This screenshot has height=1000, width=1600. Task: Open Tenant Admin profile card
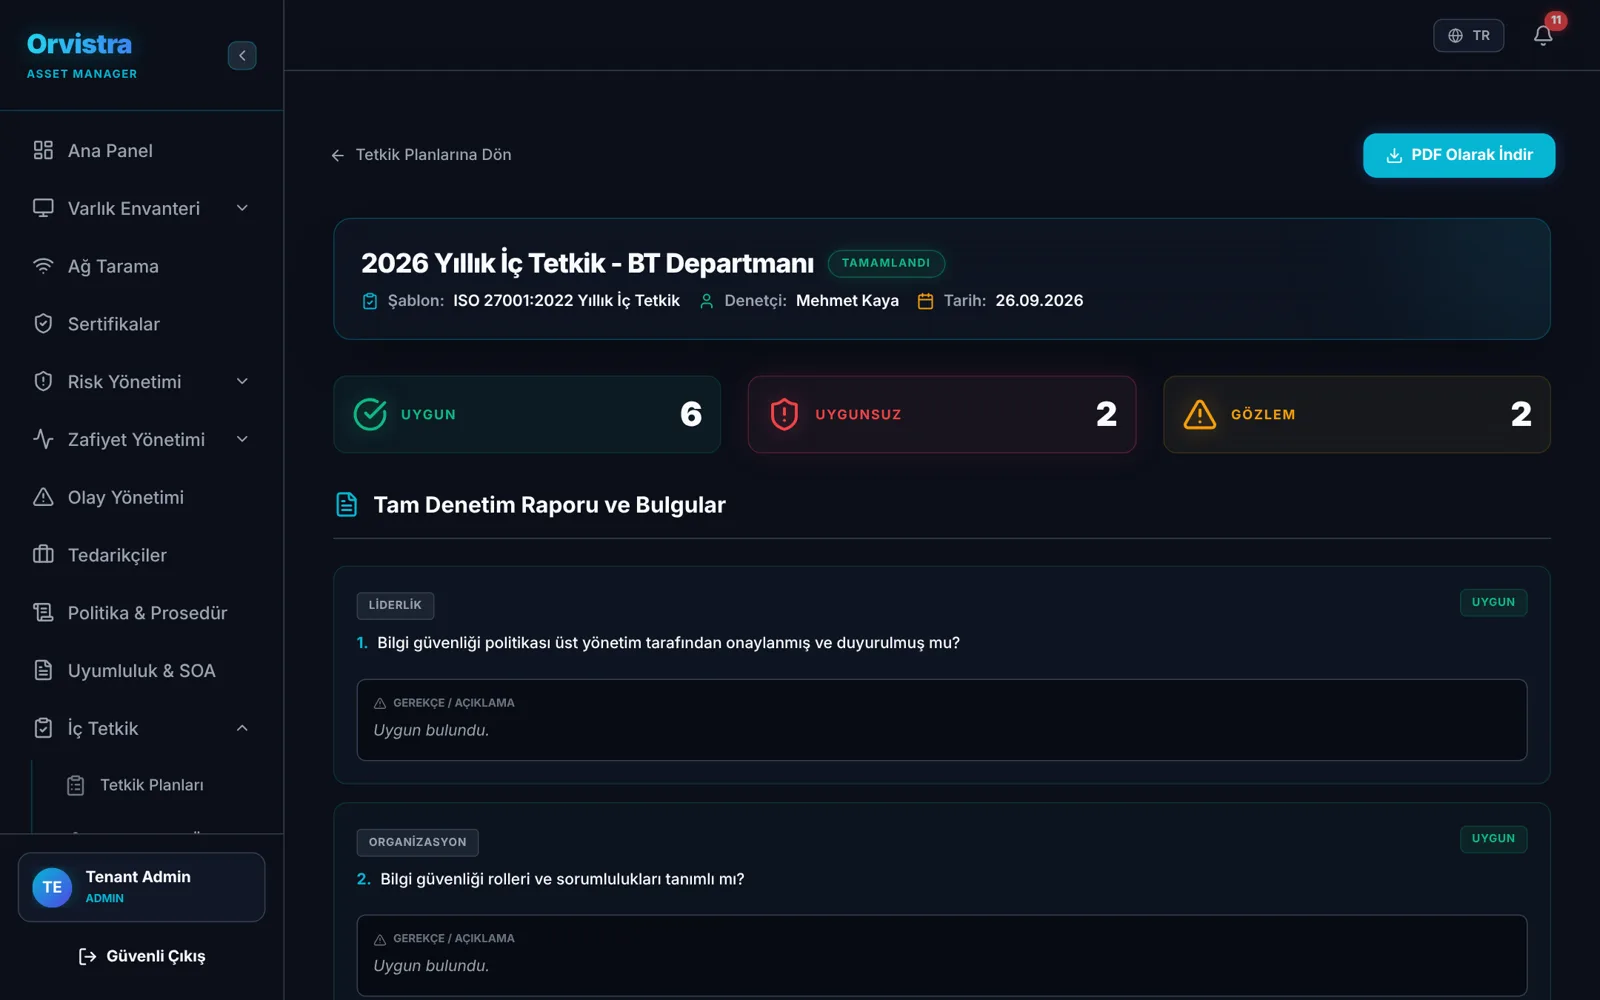pyautogui.click(x=141, y=887)
